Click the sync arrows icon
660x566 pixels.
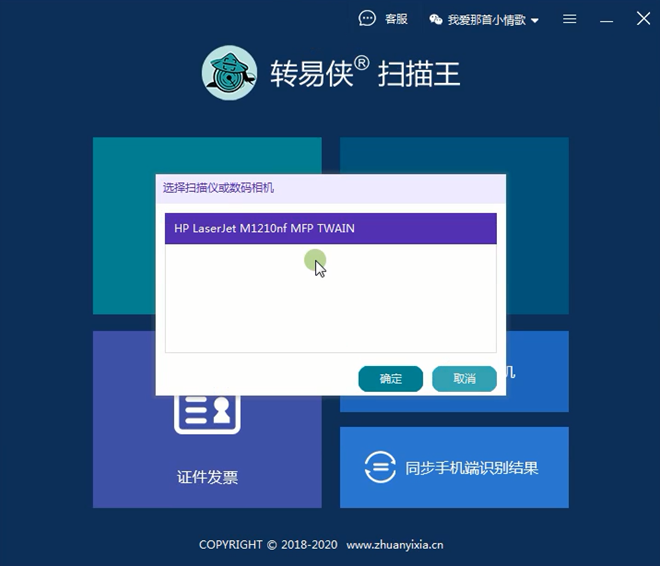pos(380,467)
